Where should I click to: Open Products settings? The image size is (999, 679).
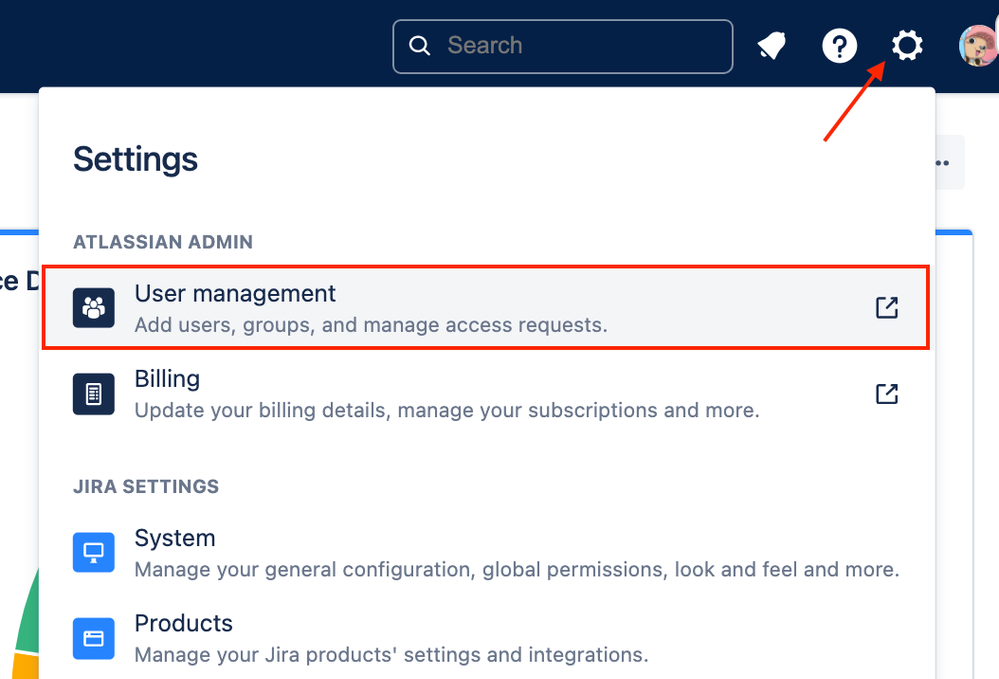tap(485, 638)
